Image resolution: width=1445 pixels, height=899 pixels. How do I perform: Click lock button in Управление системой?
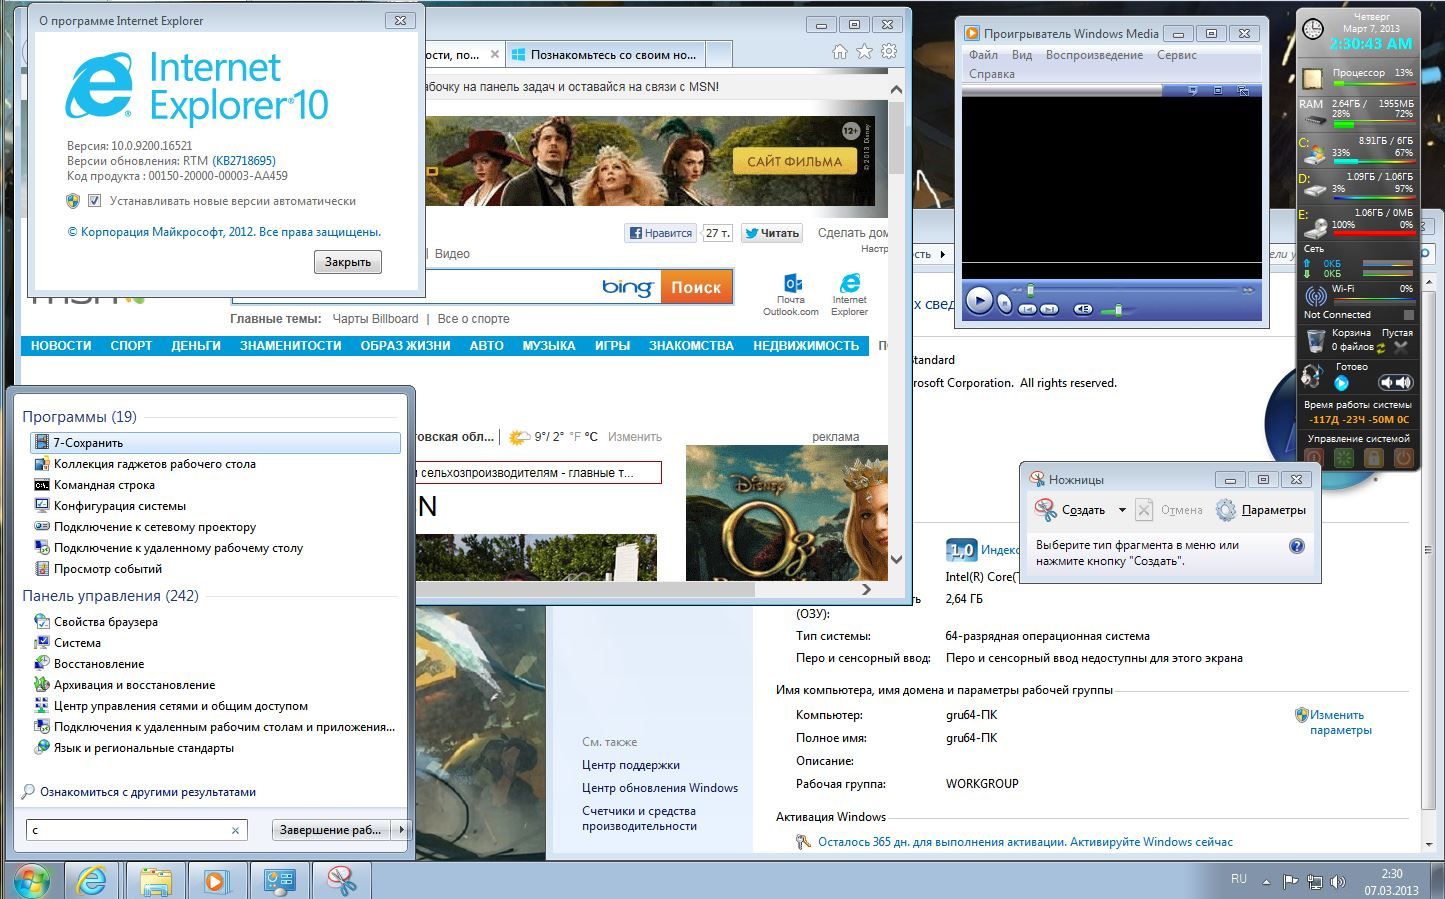coord(1373,458)
